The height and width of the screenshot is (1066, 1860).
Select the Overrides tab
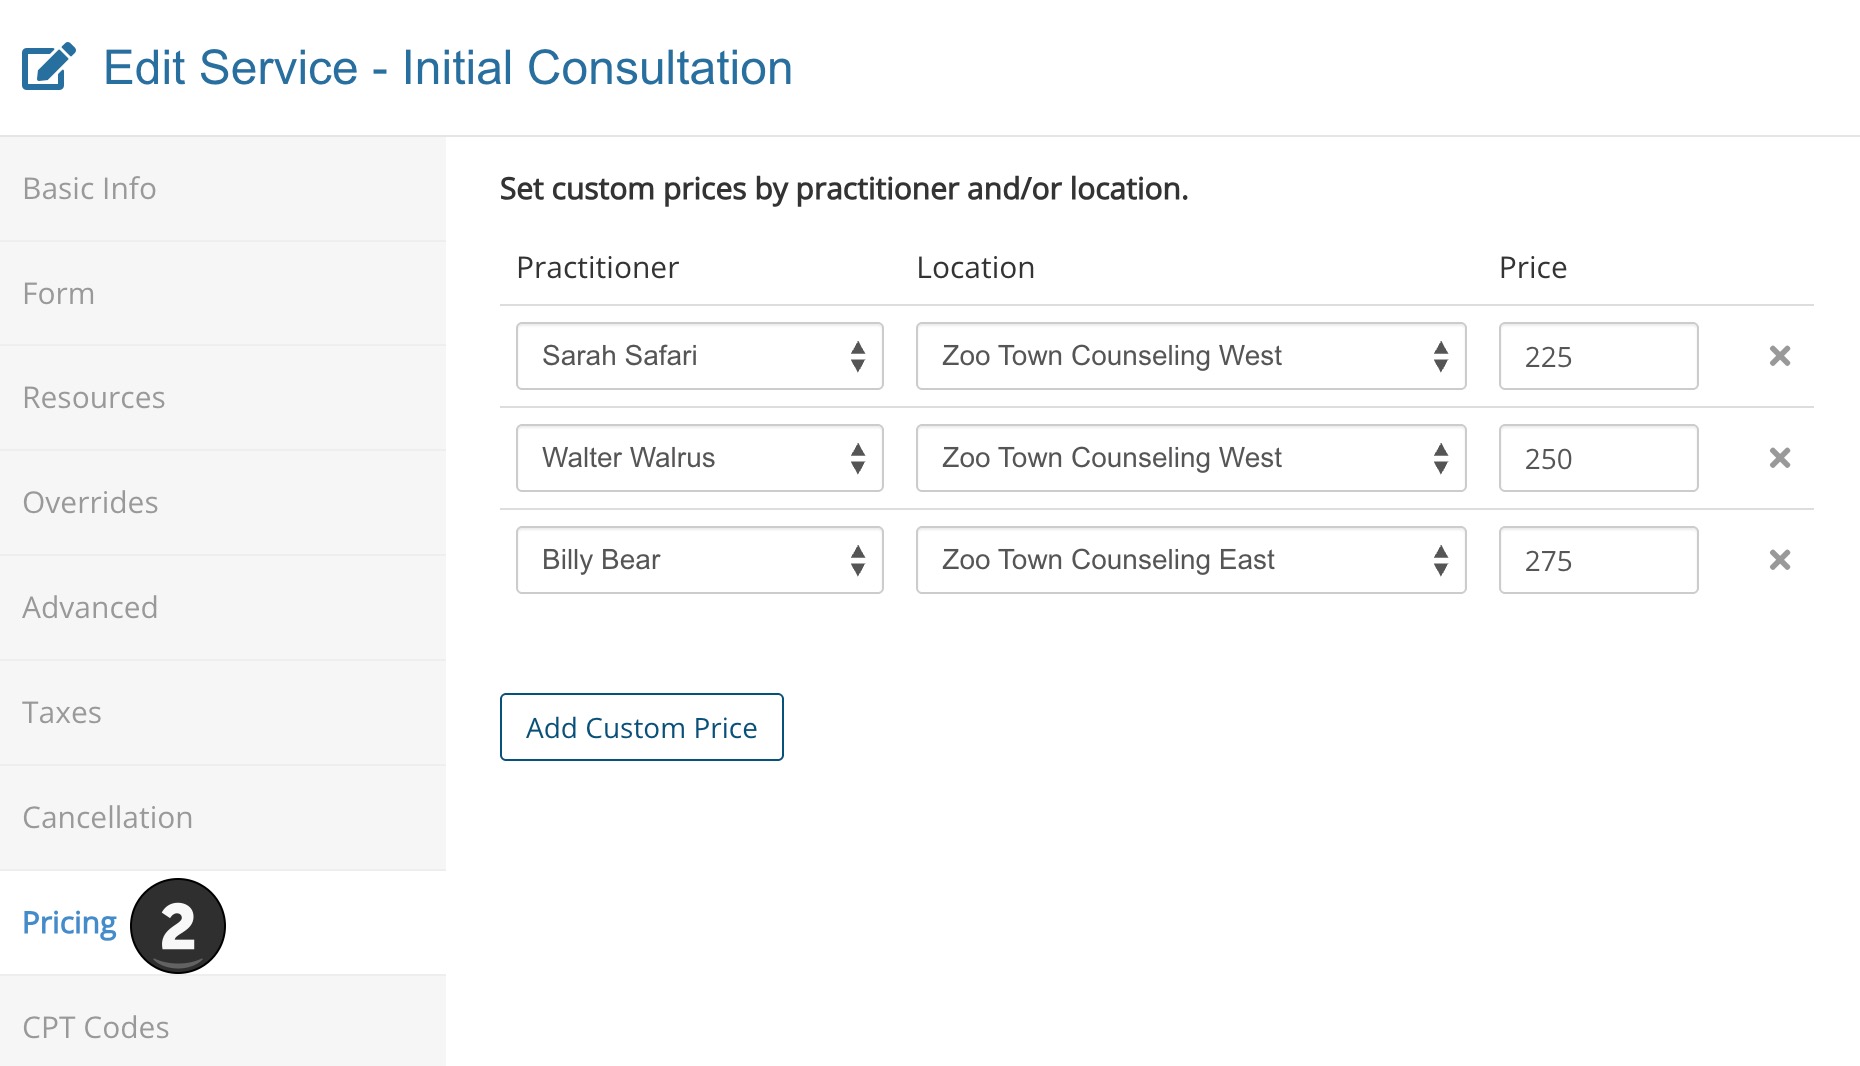tap(90, 503)
